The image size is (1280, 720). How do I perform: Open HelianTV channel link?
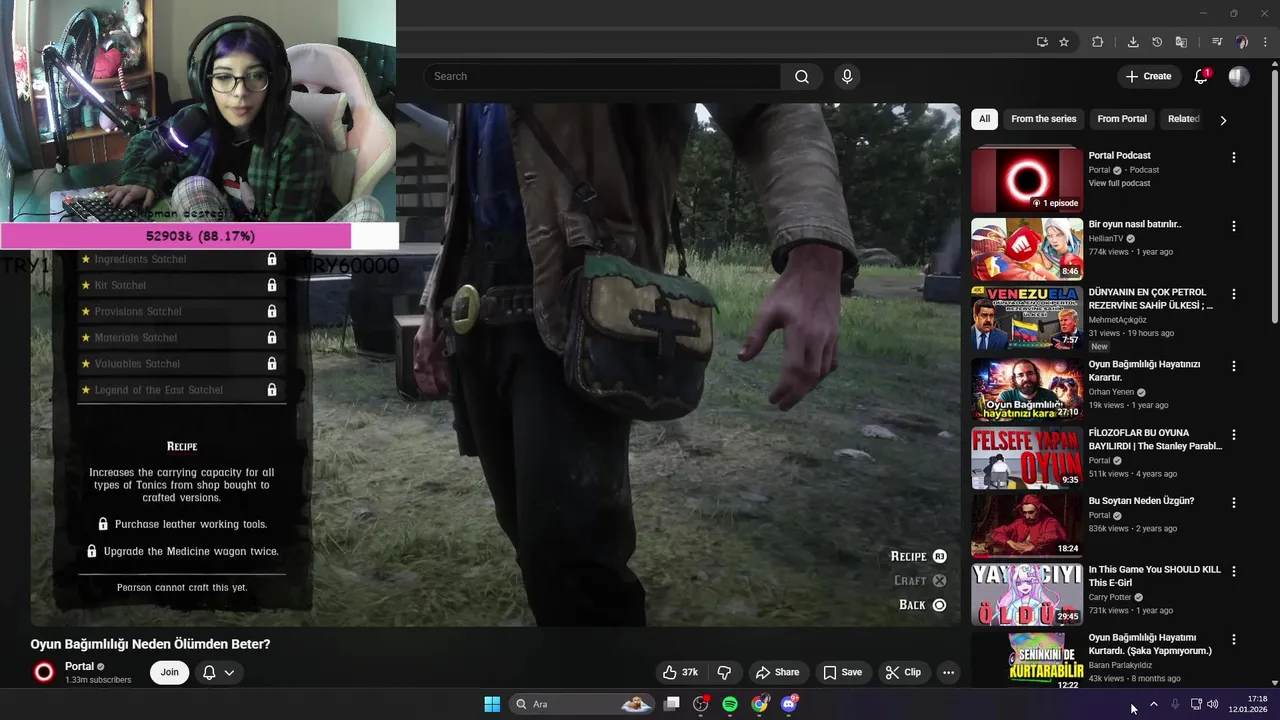(x=1107, y=239)
